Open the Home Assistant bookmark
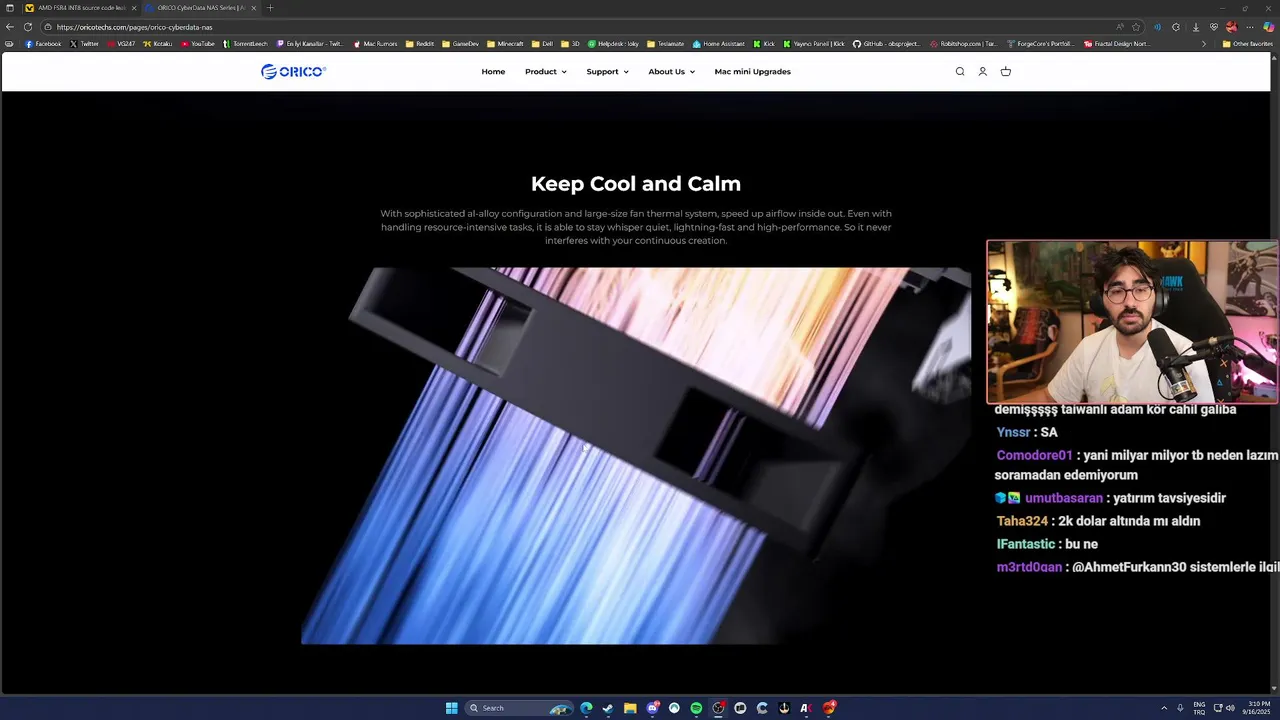This screenshot has height=720, width=1280. point(719,44)
